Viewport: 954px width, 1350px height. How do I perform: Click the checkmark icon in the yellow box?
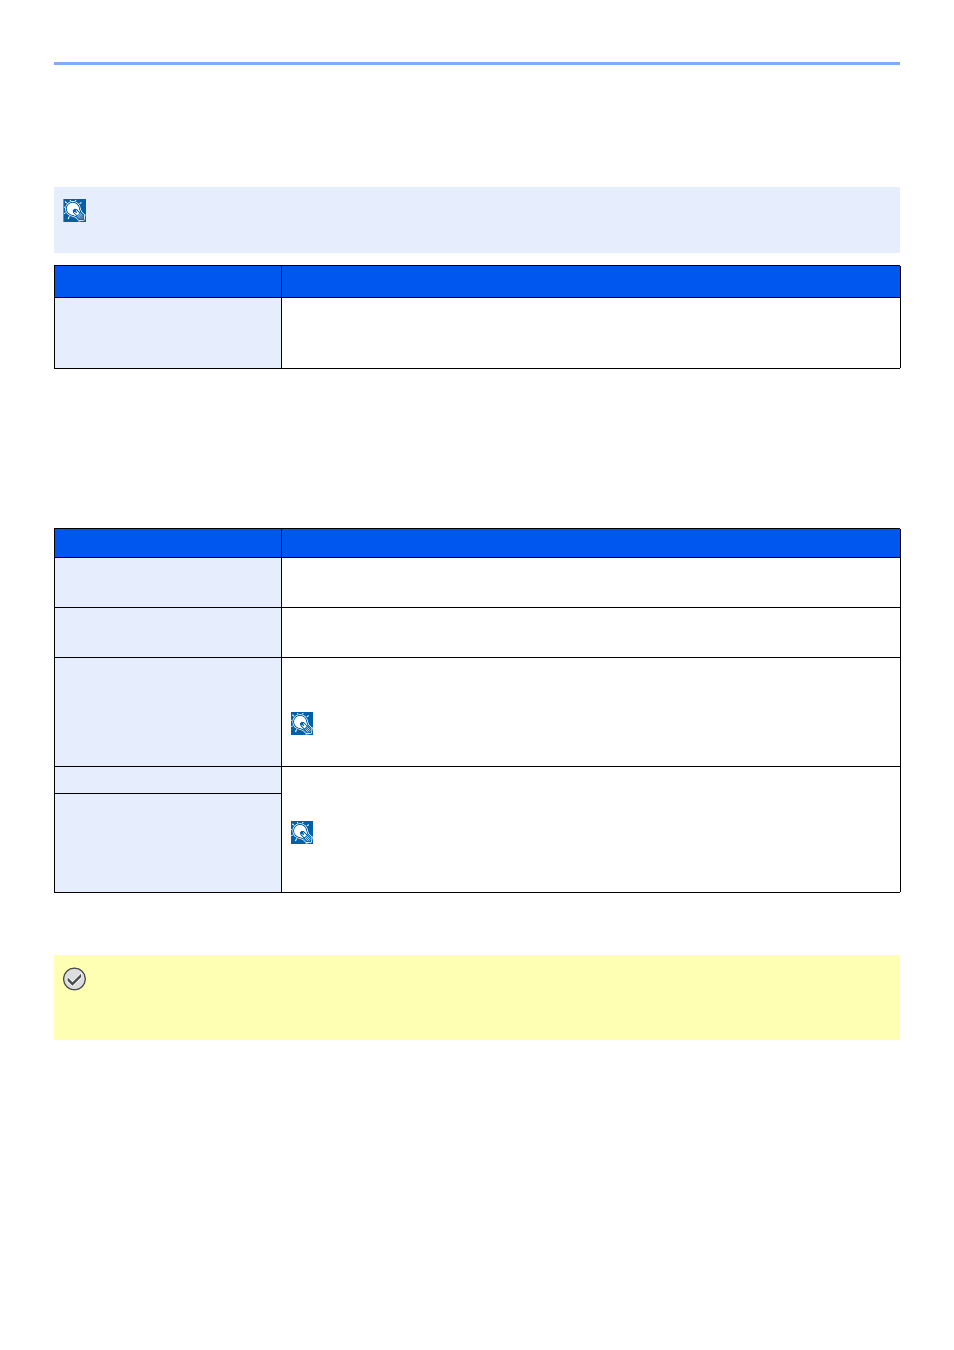pos(74,979)
